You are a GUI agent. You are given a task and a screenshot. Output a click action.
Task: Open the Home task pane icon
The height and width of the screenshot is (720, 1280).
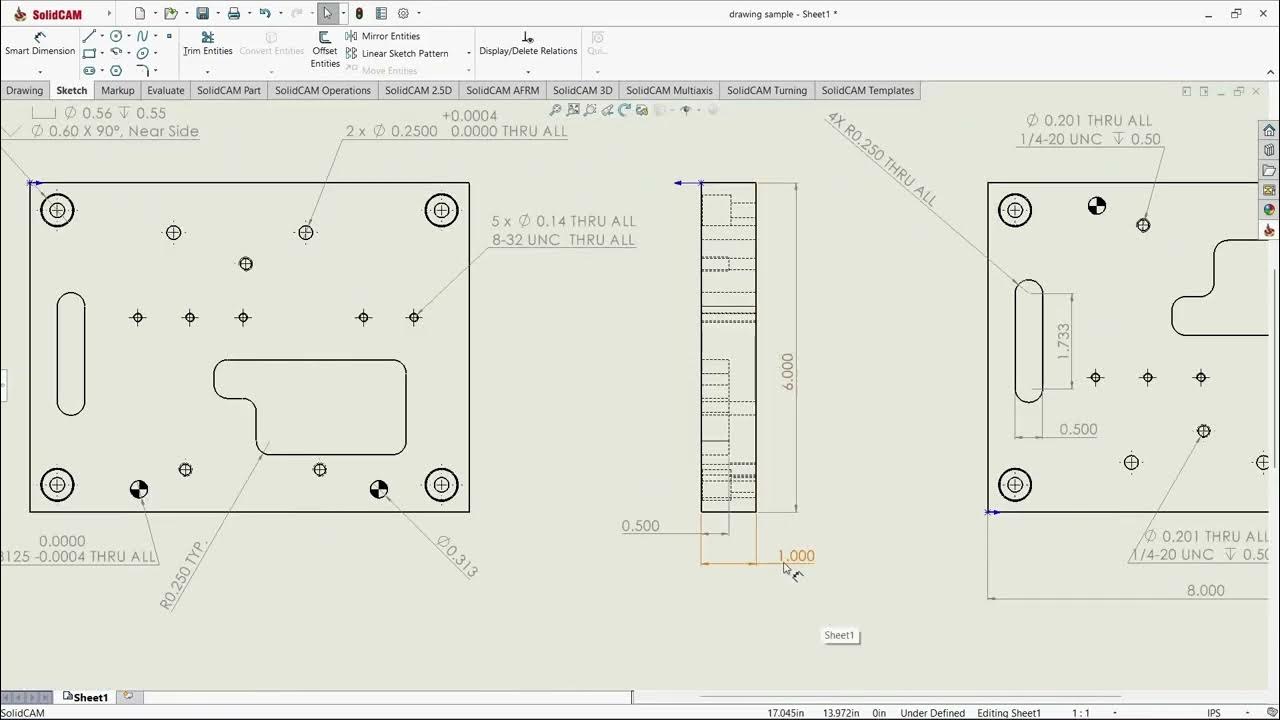coord(1269,130)
